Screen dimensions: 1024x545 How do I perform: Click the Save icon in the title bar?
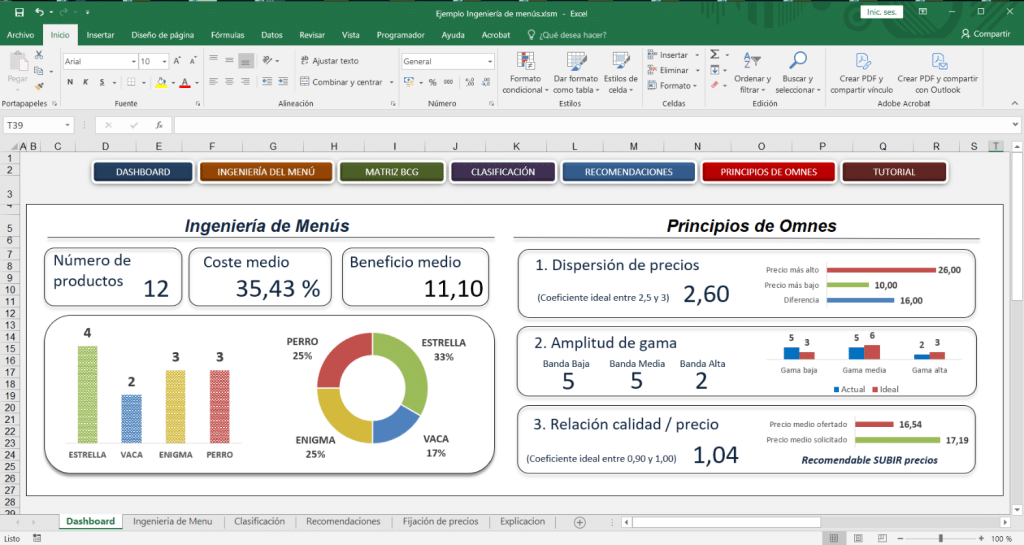(x=19, y=12)
